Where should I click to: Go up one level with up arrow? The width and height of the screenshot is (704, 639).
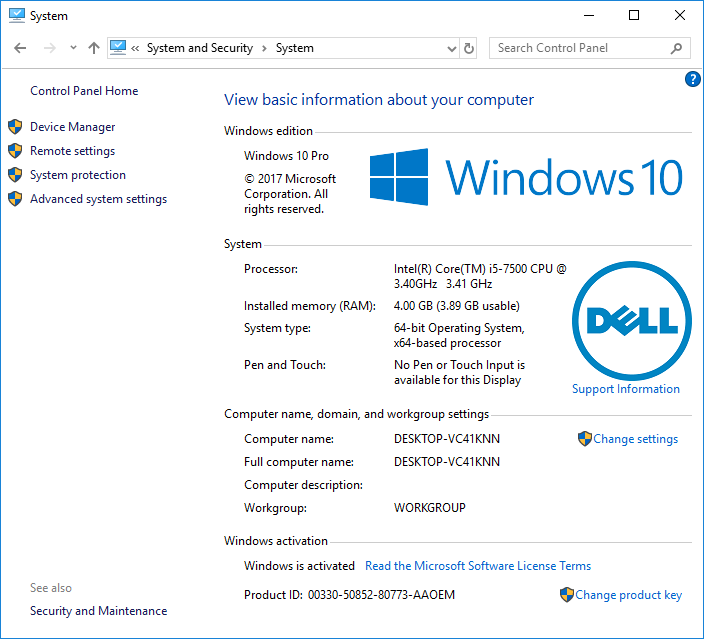point(93,48)
